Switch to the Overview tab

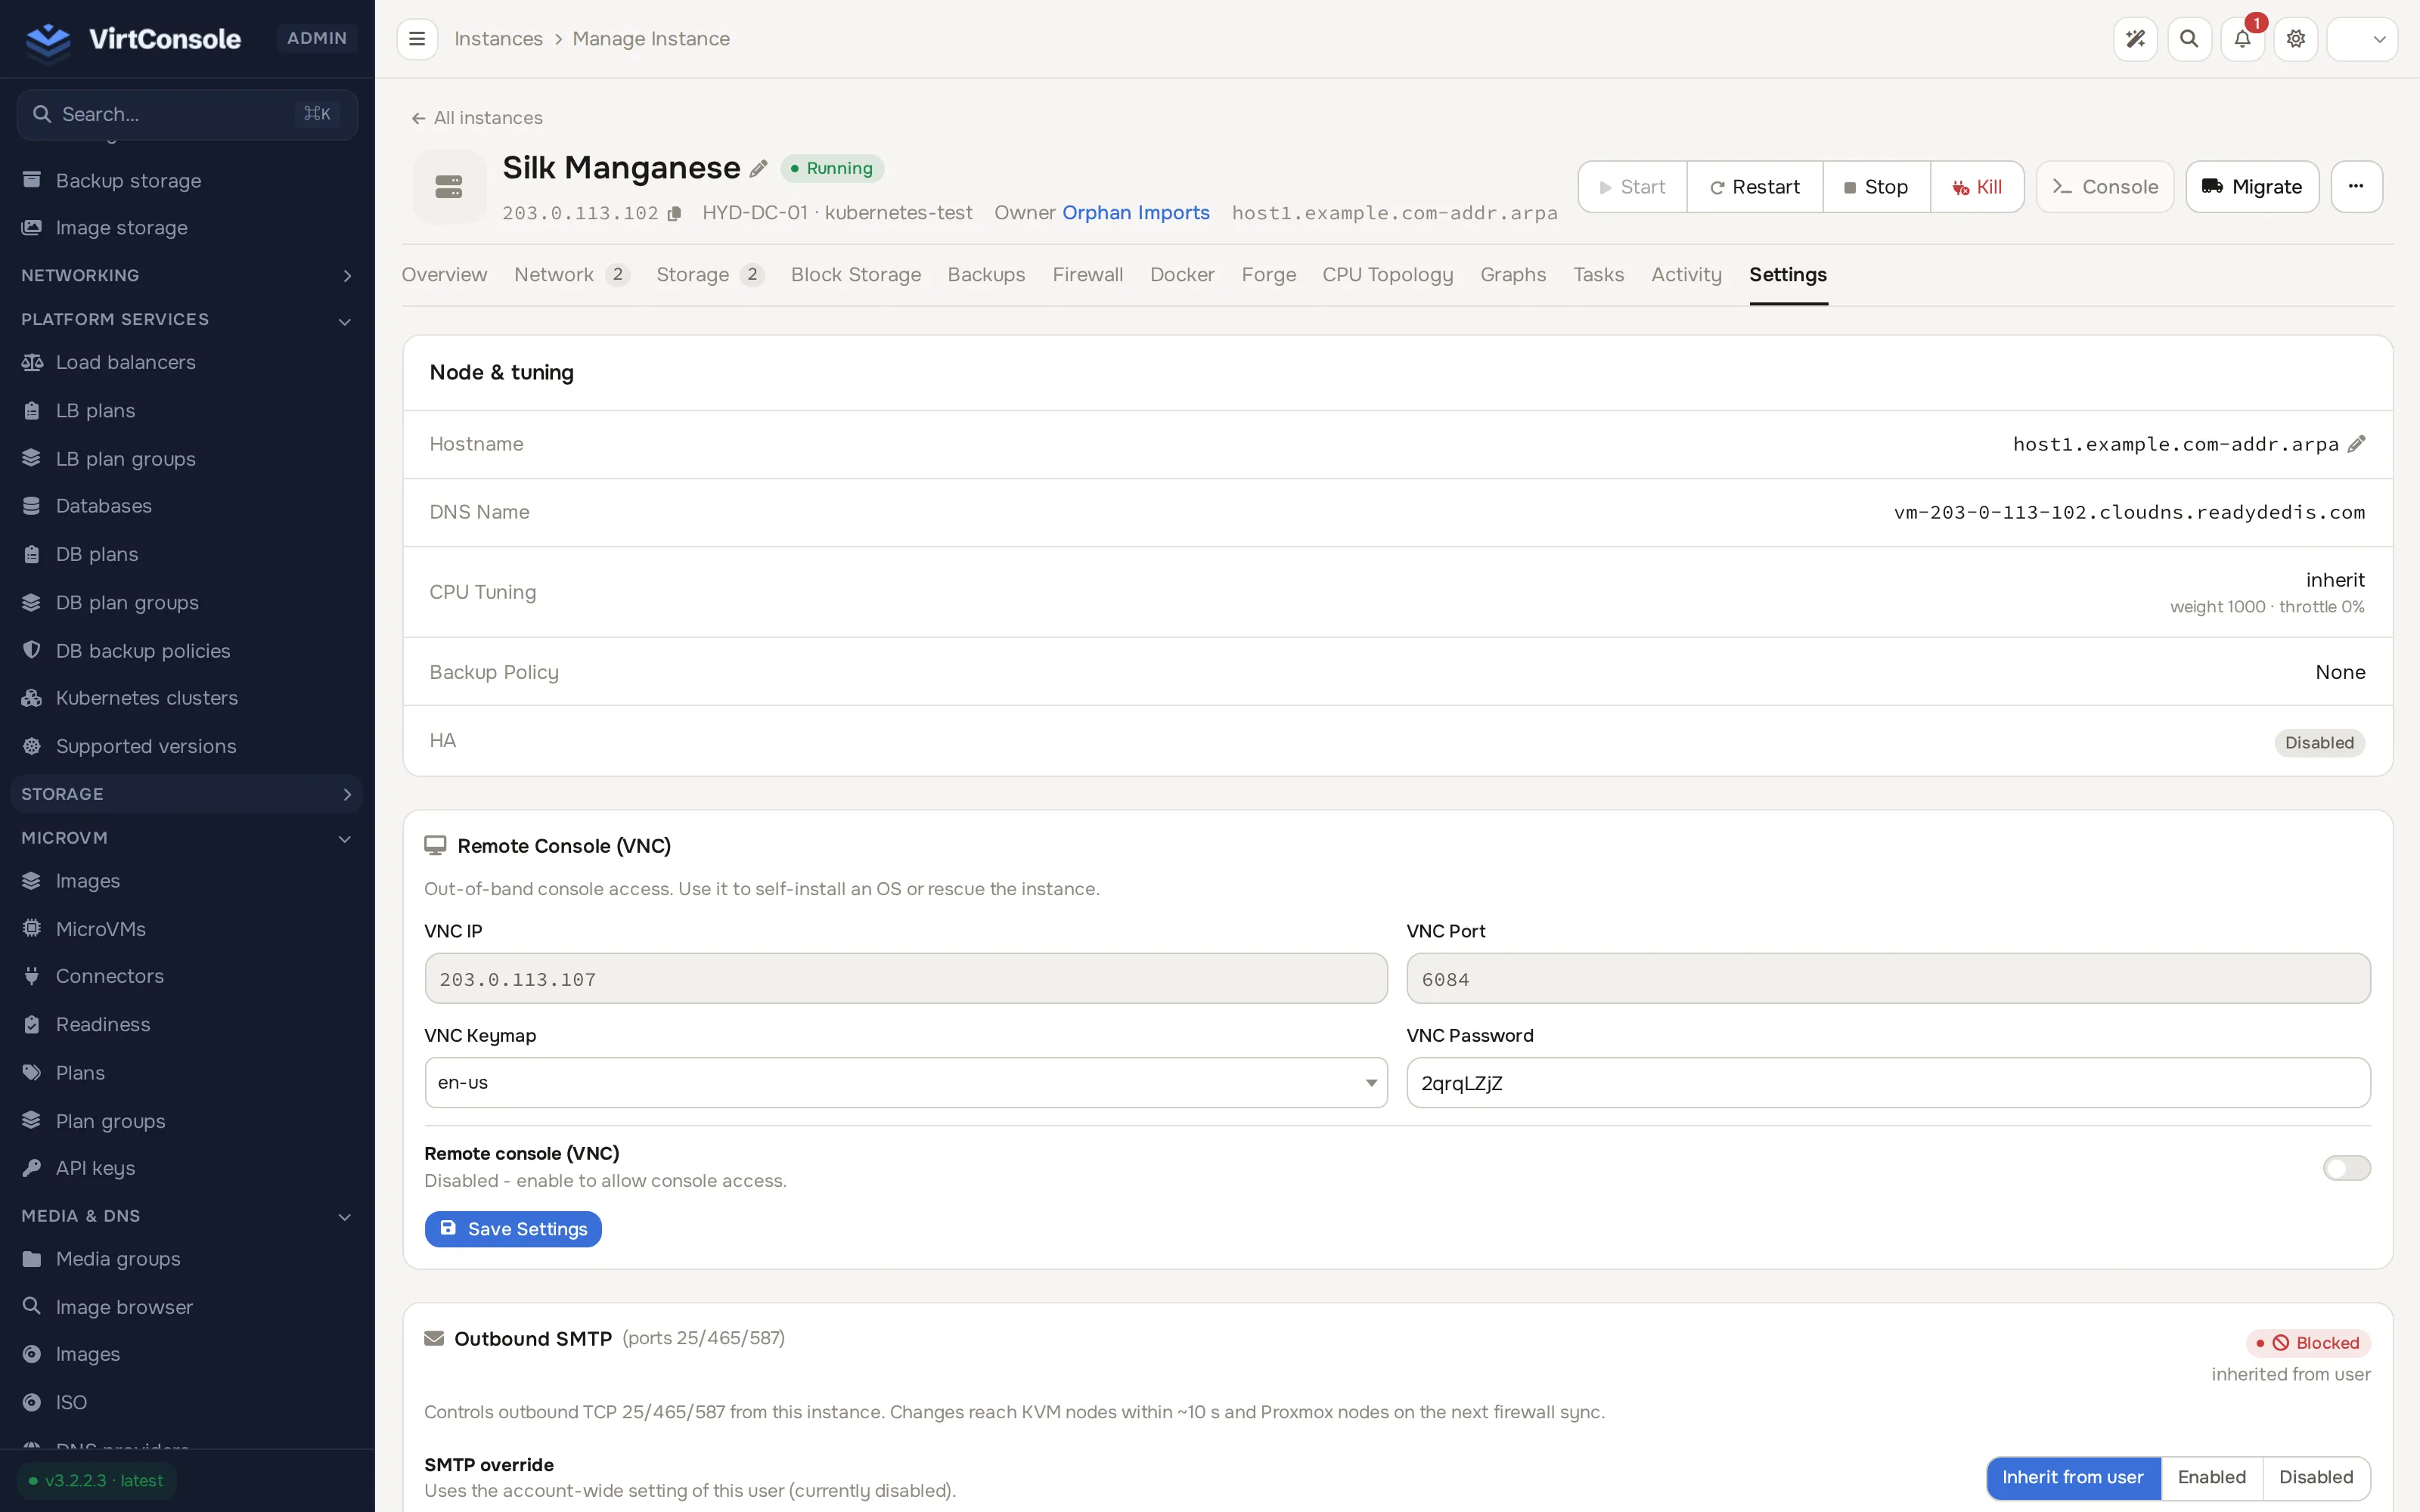(444, 275)
